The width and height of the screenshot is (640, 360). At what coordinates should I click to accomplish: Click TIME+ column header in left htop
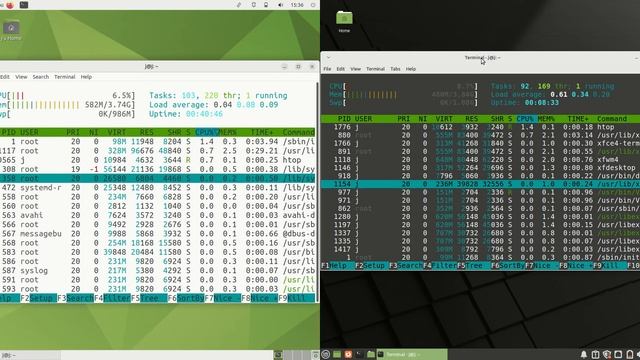[x=261, y=132]
